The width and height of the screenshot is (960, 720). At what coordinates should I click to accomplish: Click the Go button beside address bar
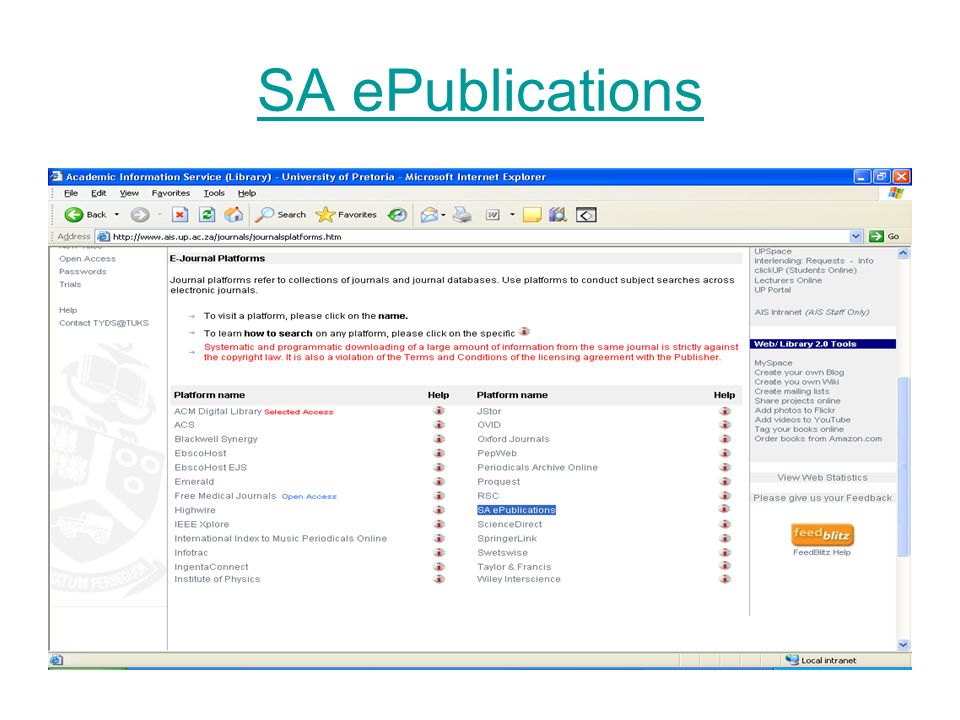884,236
